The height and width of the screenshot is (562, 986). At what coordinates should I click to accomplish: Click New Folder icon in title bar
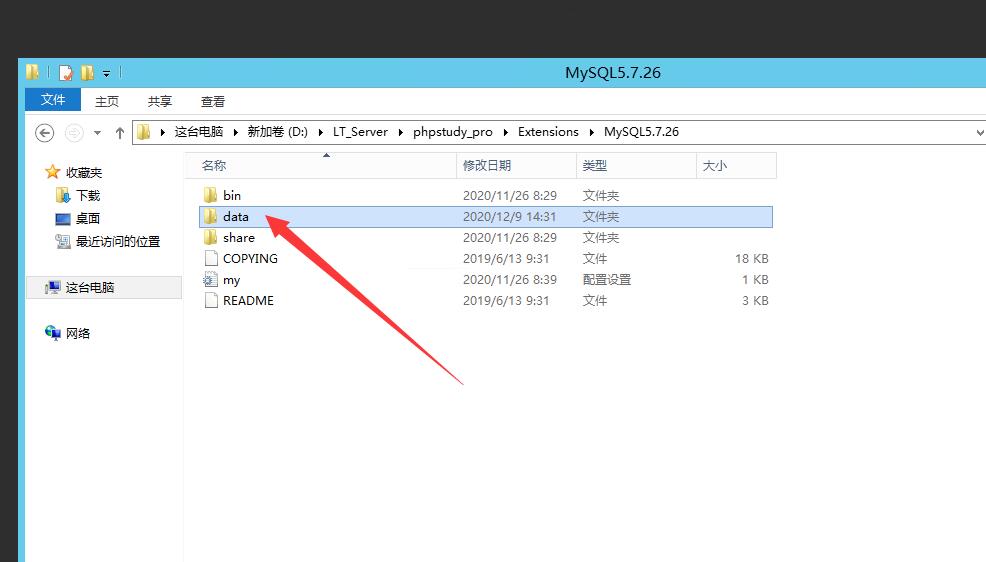tap(88, 73)
